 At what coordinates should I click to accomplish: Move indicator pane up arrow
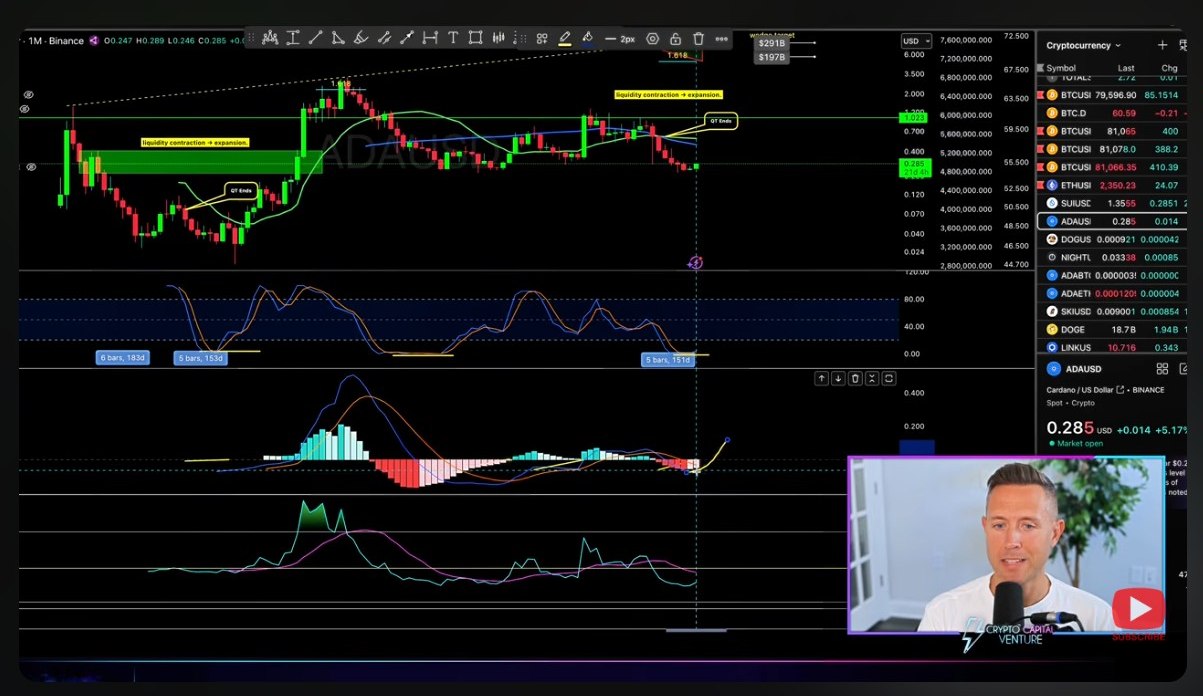tap(821, 378)
